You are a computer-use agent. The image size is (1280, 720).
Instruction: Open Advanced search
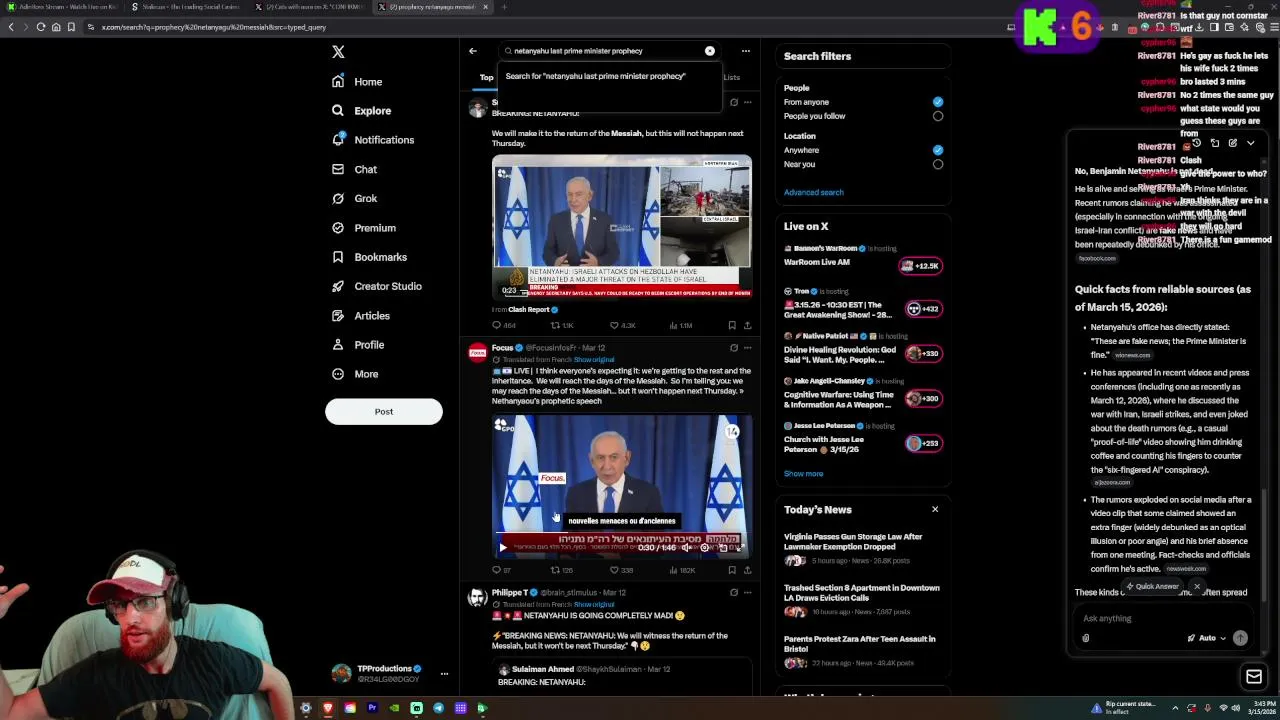[813, 192]
